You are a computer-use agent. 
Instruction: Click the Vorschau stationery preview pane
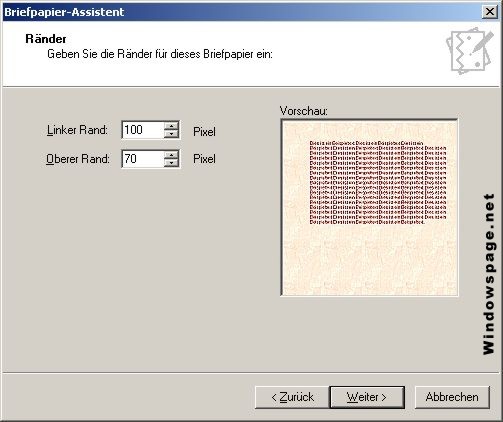coord(369,207)
